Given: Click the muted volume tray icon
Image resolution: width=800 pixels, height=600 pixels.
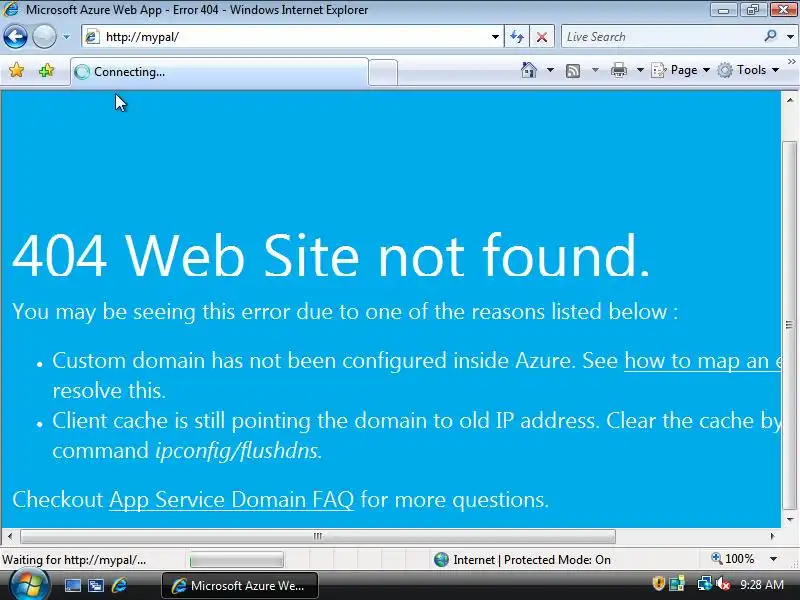Looking at the screenshot, I should tap(722, 584).
